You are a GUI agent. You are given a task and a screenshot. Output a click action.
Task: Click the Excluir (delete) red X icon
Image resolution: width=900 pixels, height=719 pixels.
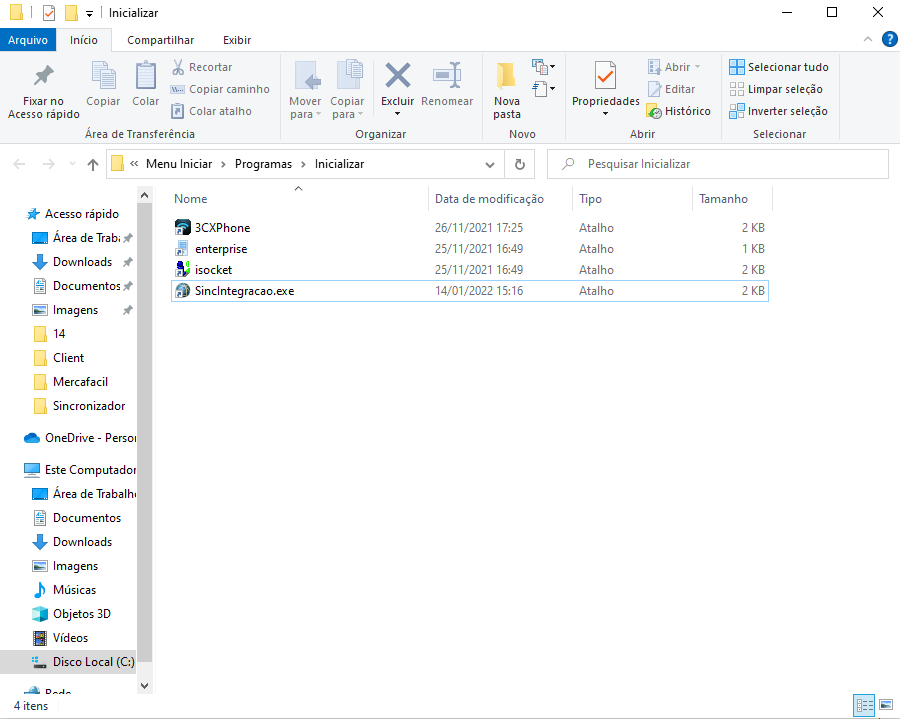tap(397, 76)
